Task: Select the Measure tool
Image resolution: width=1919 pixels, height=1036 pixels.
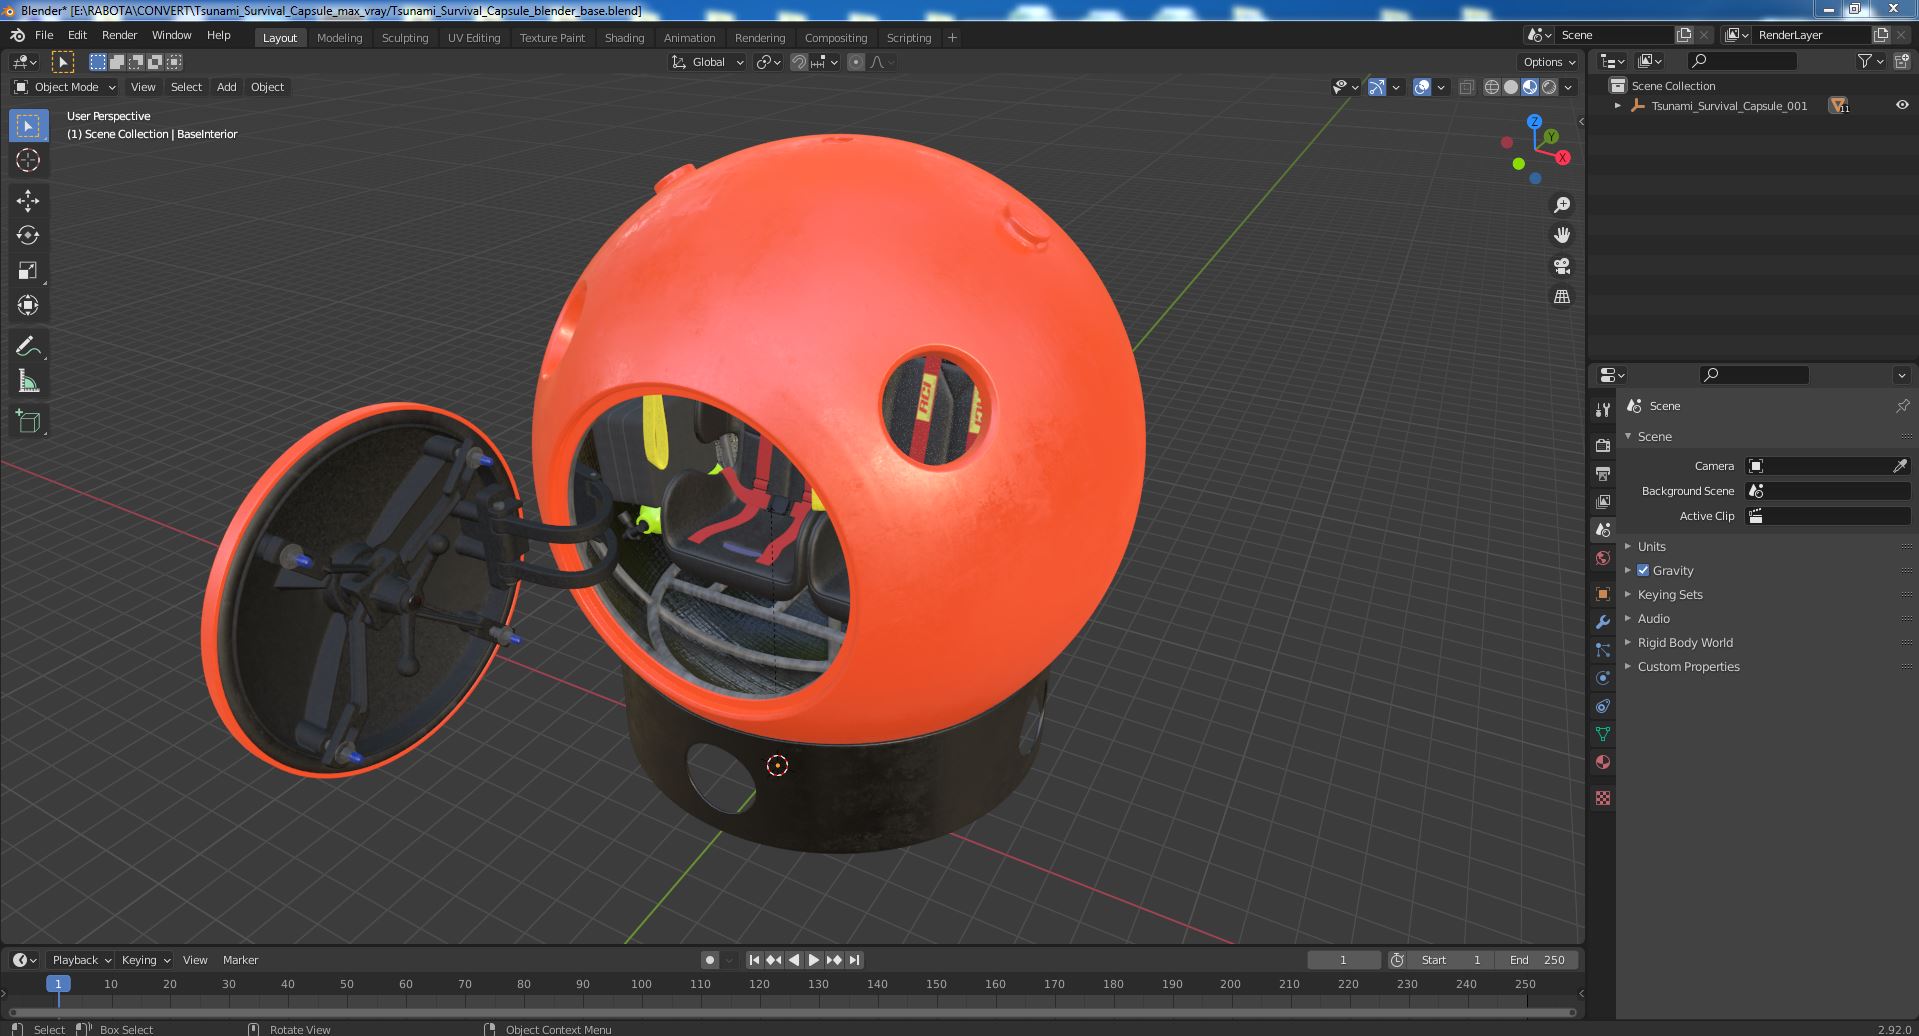Action: point(28,381)
